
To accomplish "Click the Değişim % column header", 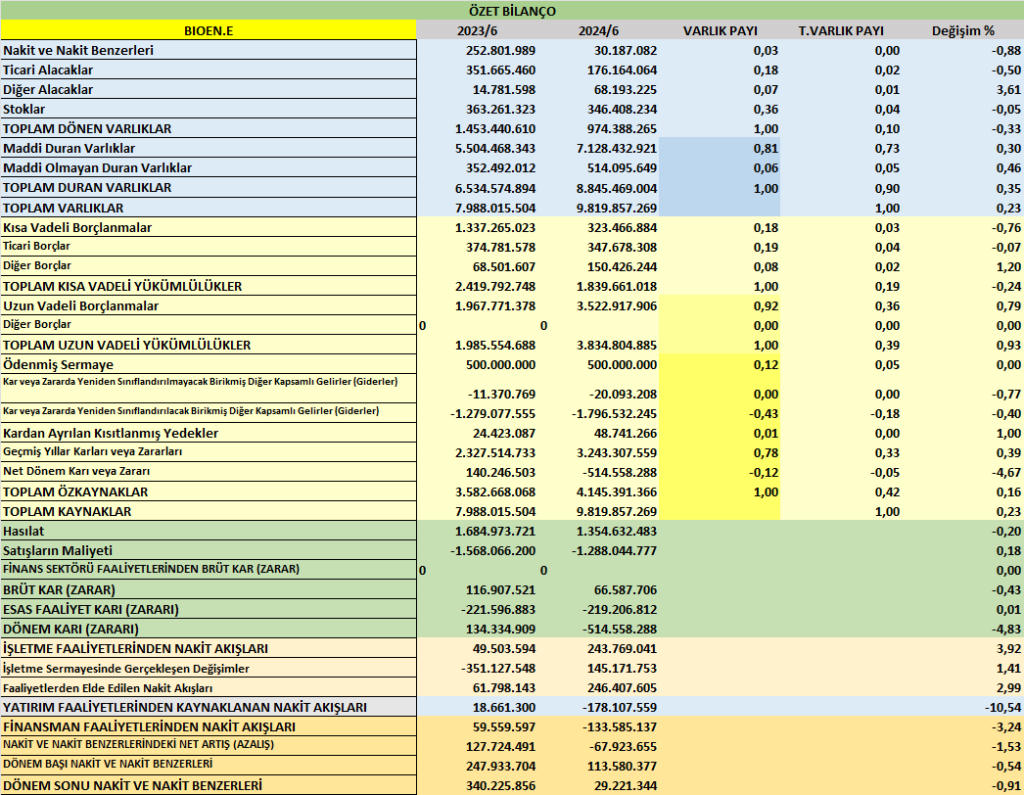I will coord(963,30).
